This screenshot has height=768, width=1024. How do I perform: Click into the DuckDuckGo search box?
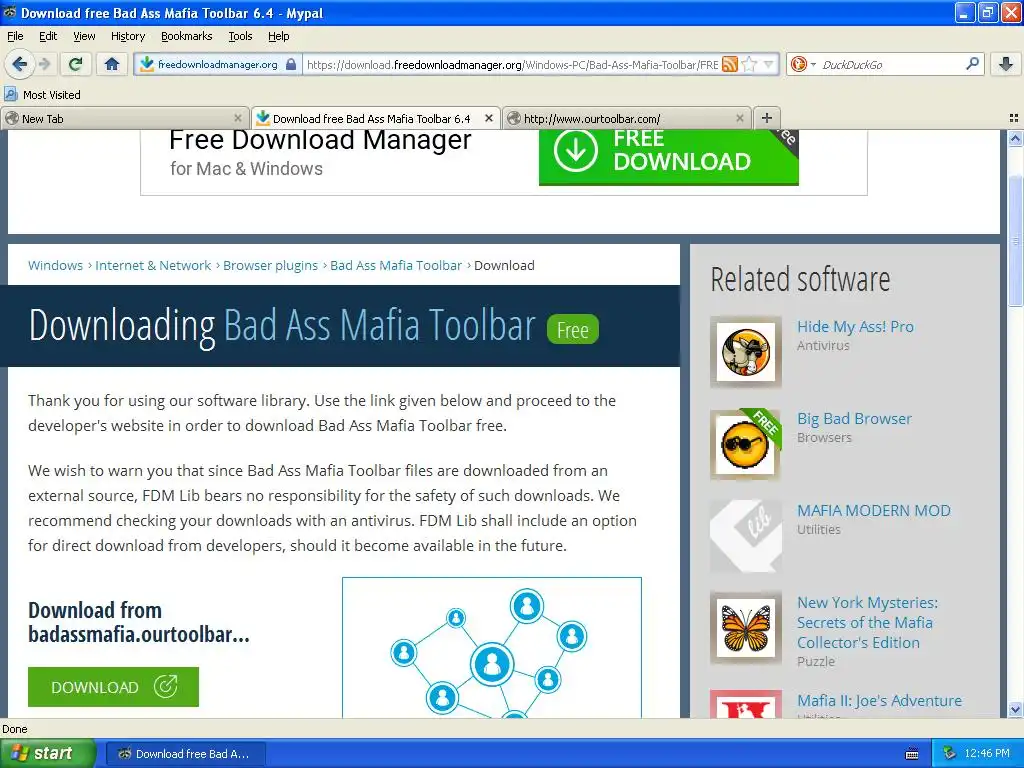point(891,64)
